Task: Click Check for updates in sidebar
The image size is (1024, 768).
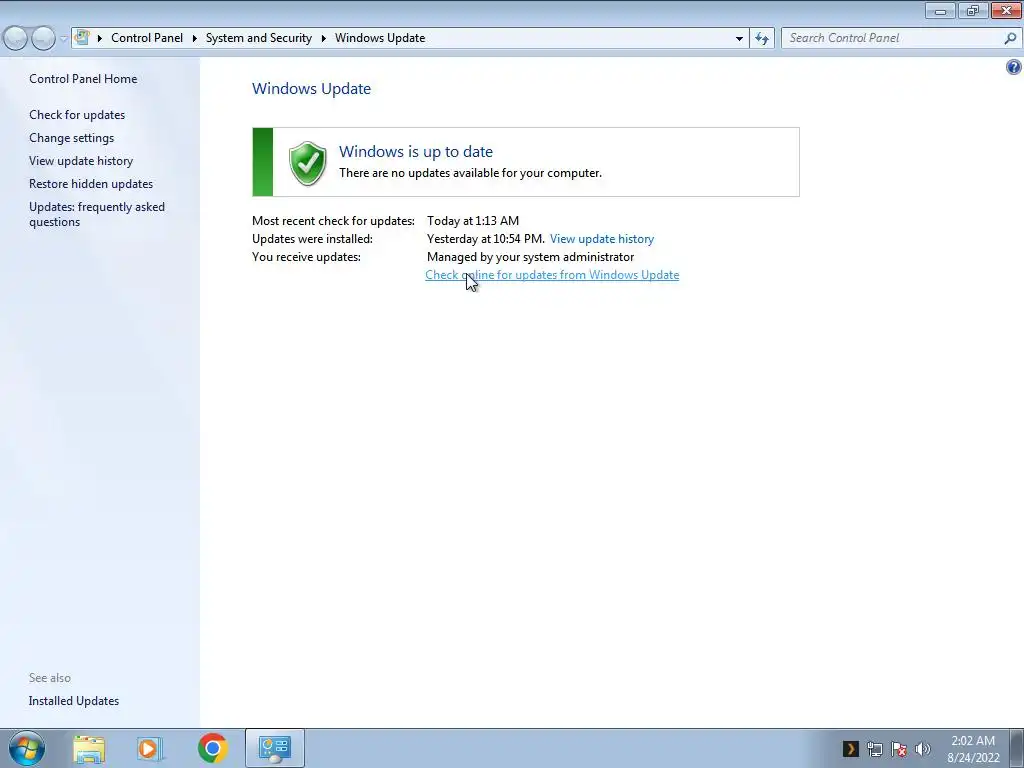Action: click(77, 114)
